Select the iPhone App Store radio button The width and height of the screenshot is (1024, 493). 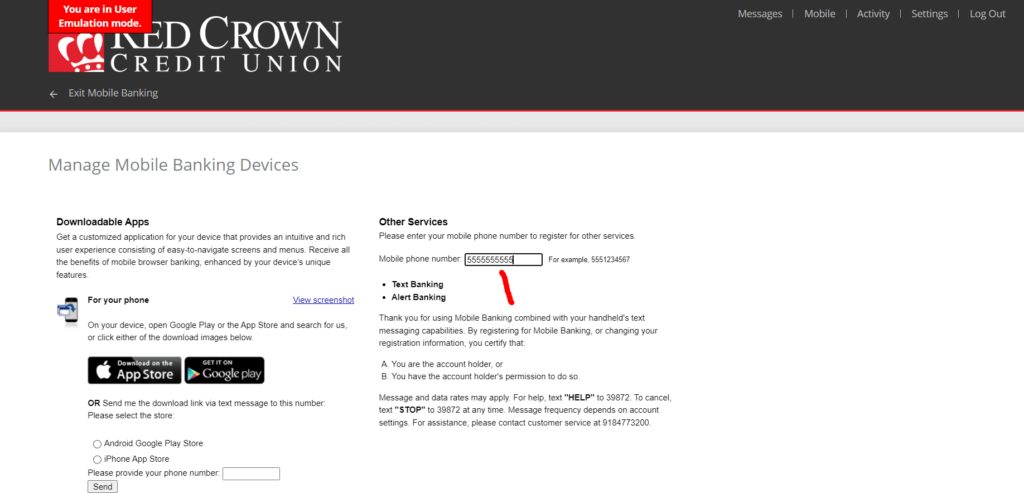click(x=97, y=460)
